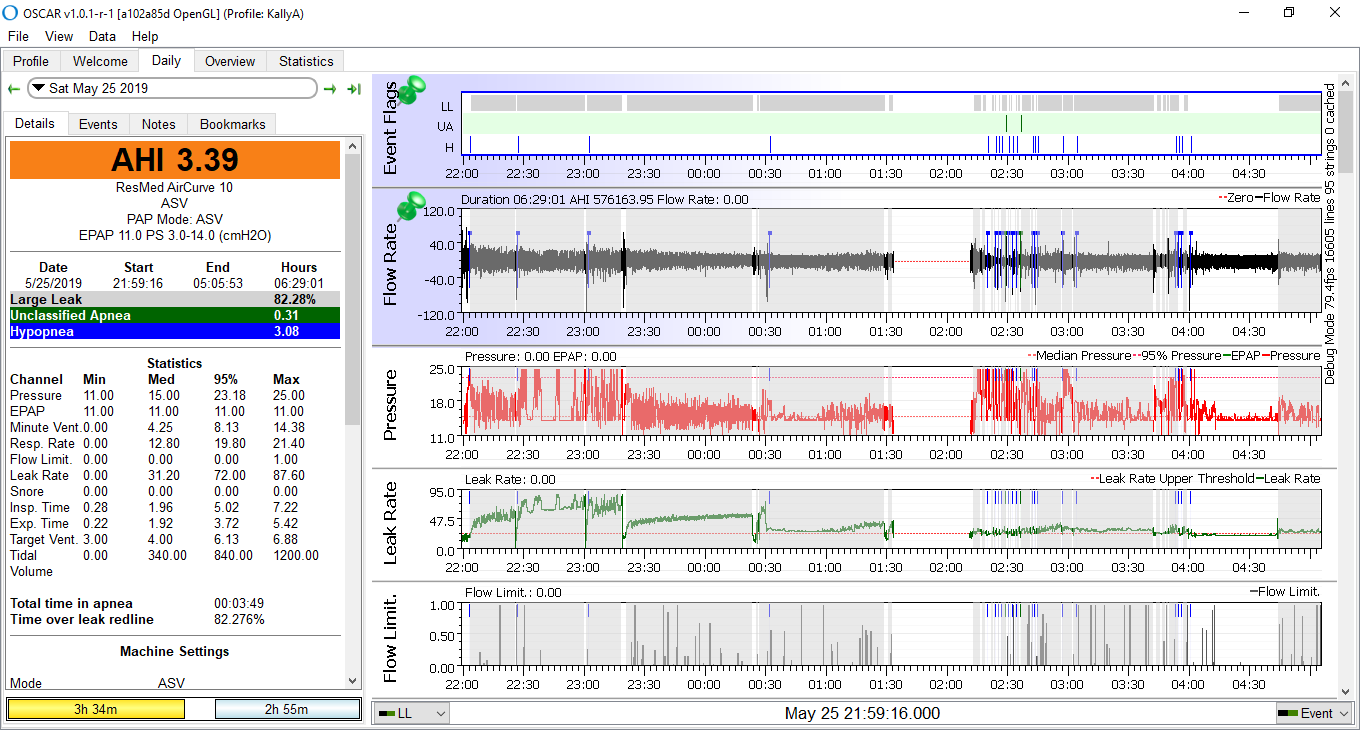Open the File menu
The height and width of the screenshot is (730, 1360).
pyautogui.click(x=18, y=36)
